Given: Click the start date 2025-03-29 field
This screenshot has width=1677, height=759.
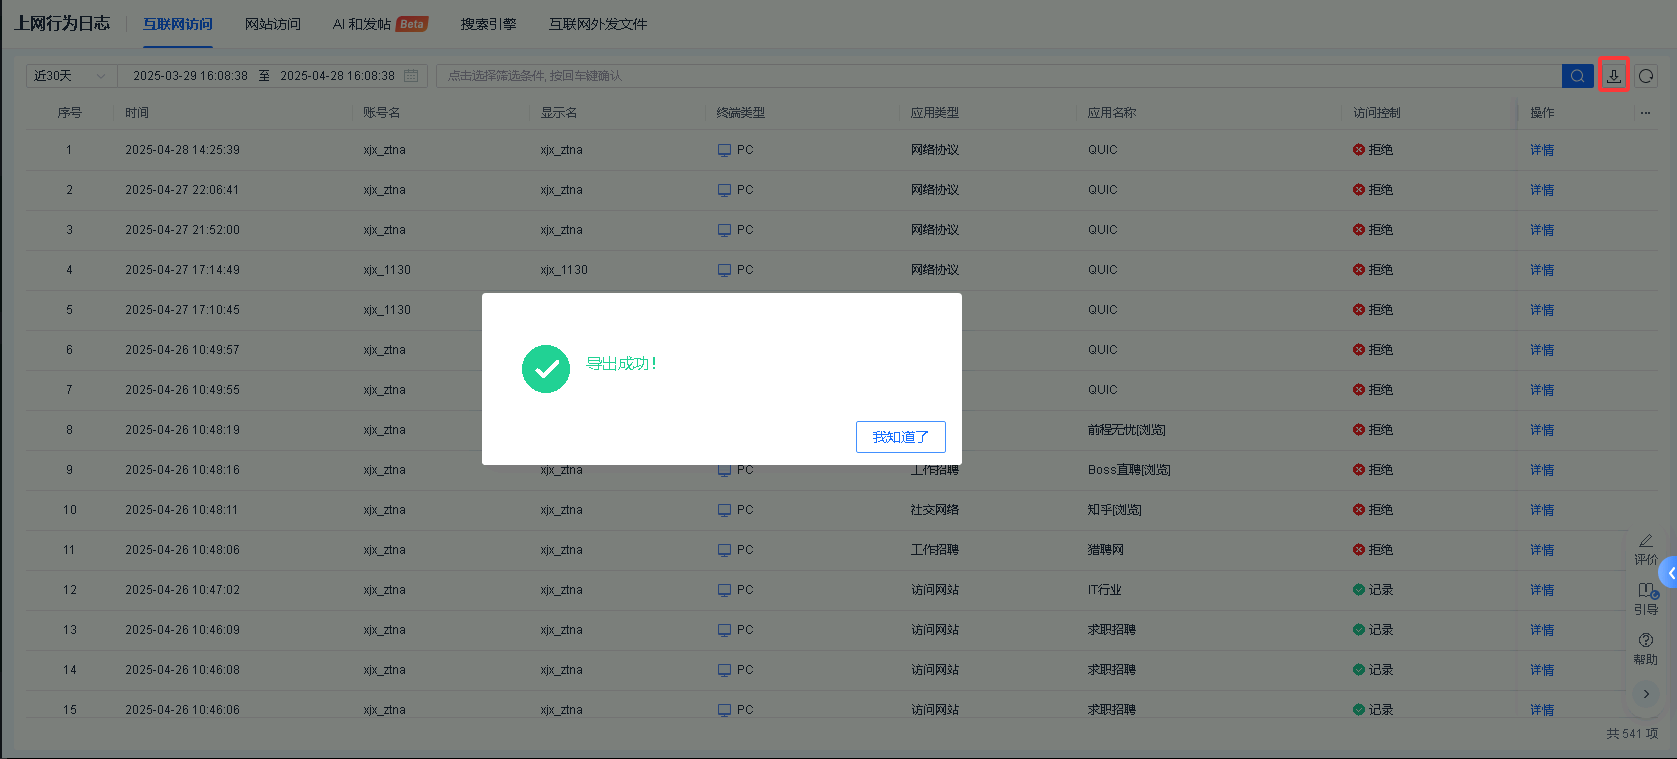Looking at the screenshot, I should point(190,76).
